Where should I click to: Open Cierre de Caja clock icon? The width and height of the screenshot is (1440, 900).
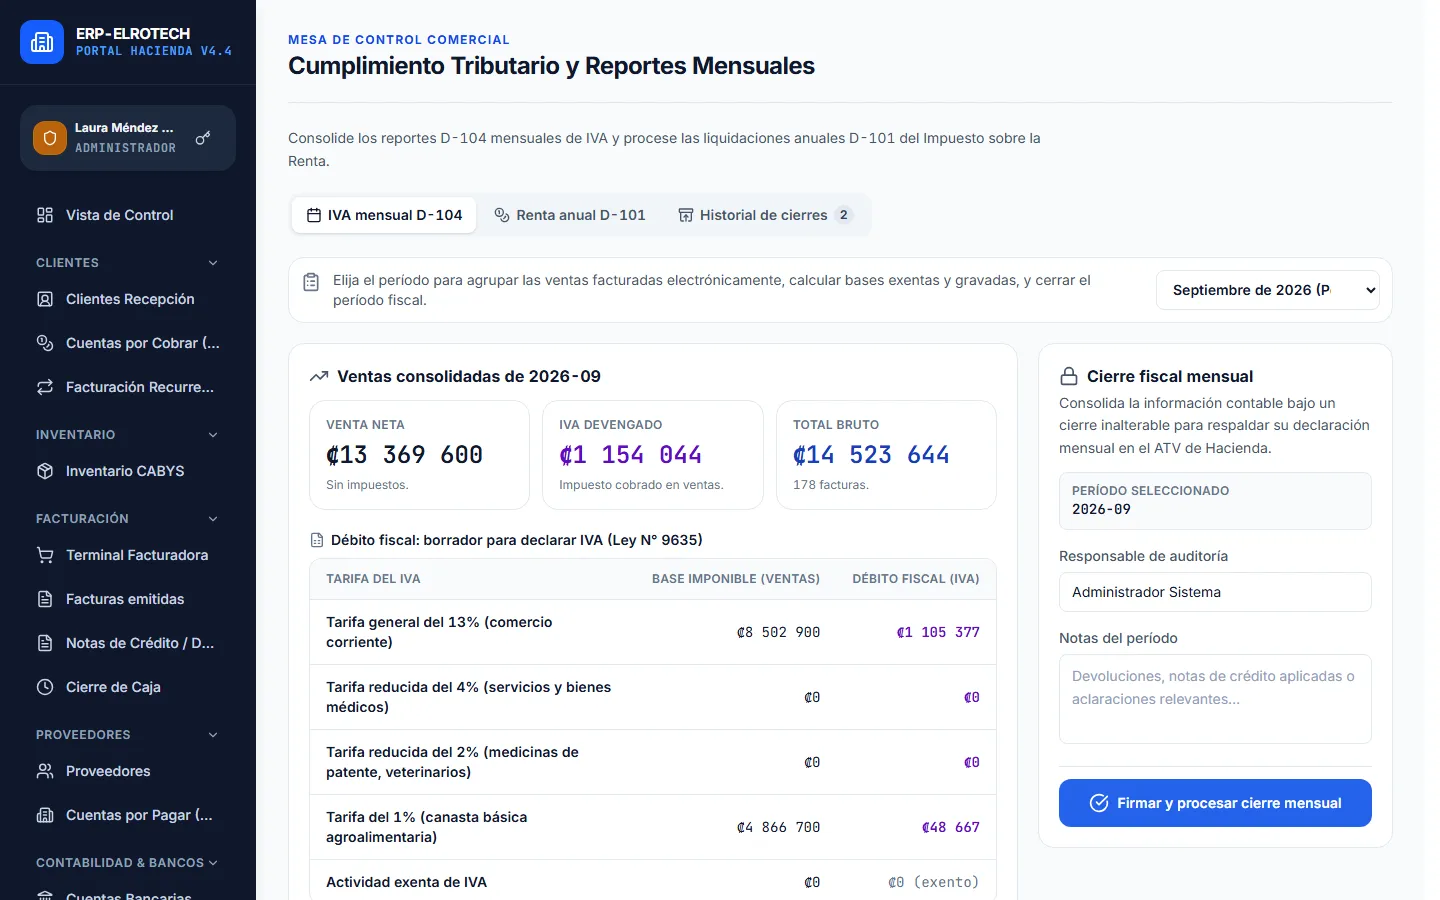[45, 687]
